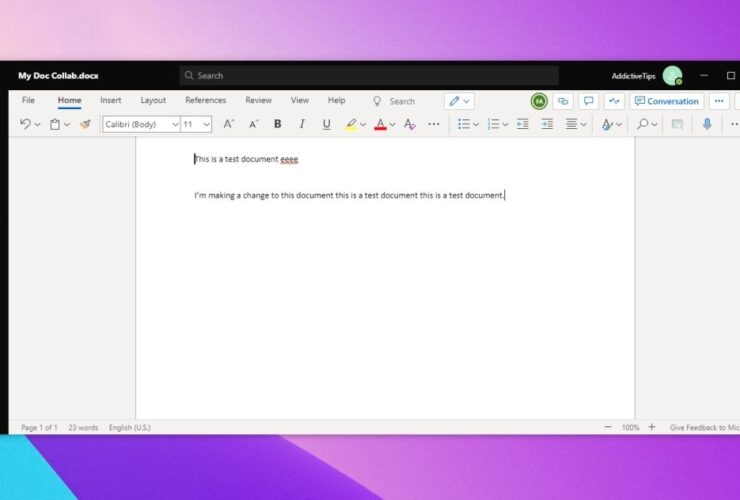Open the Editing mode pencil dropdown
740x500 pixels.
tap(459, 101)
